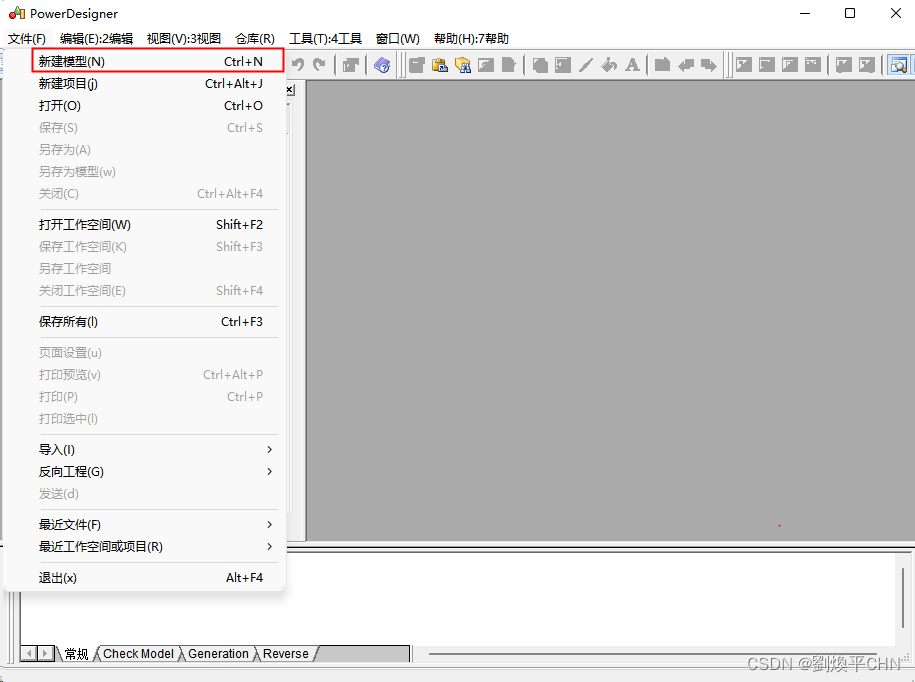The height and width of the screenshot is (682, 915).
Task: Open the 视图(V) menu
Action: pyautogui.click(x=184, y=39)
